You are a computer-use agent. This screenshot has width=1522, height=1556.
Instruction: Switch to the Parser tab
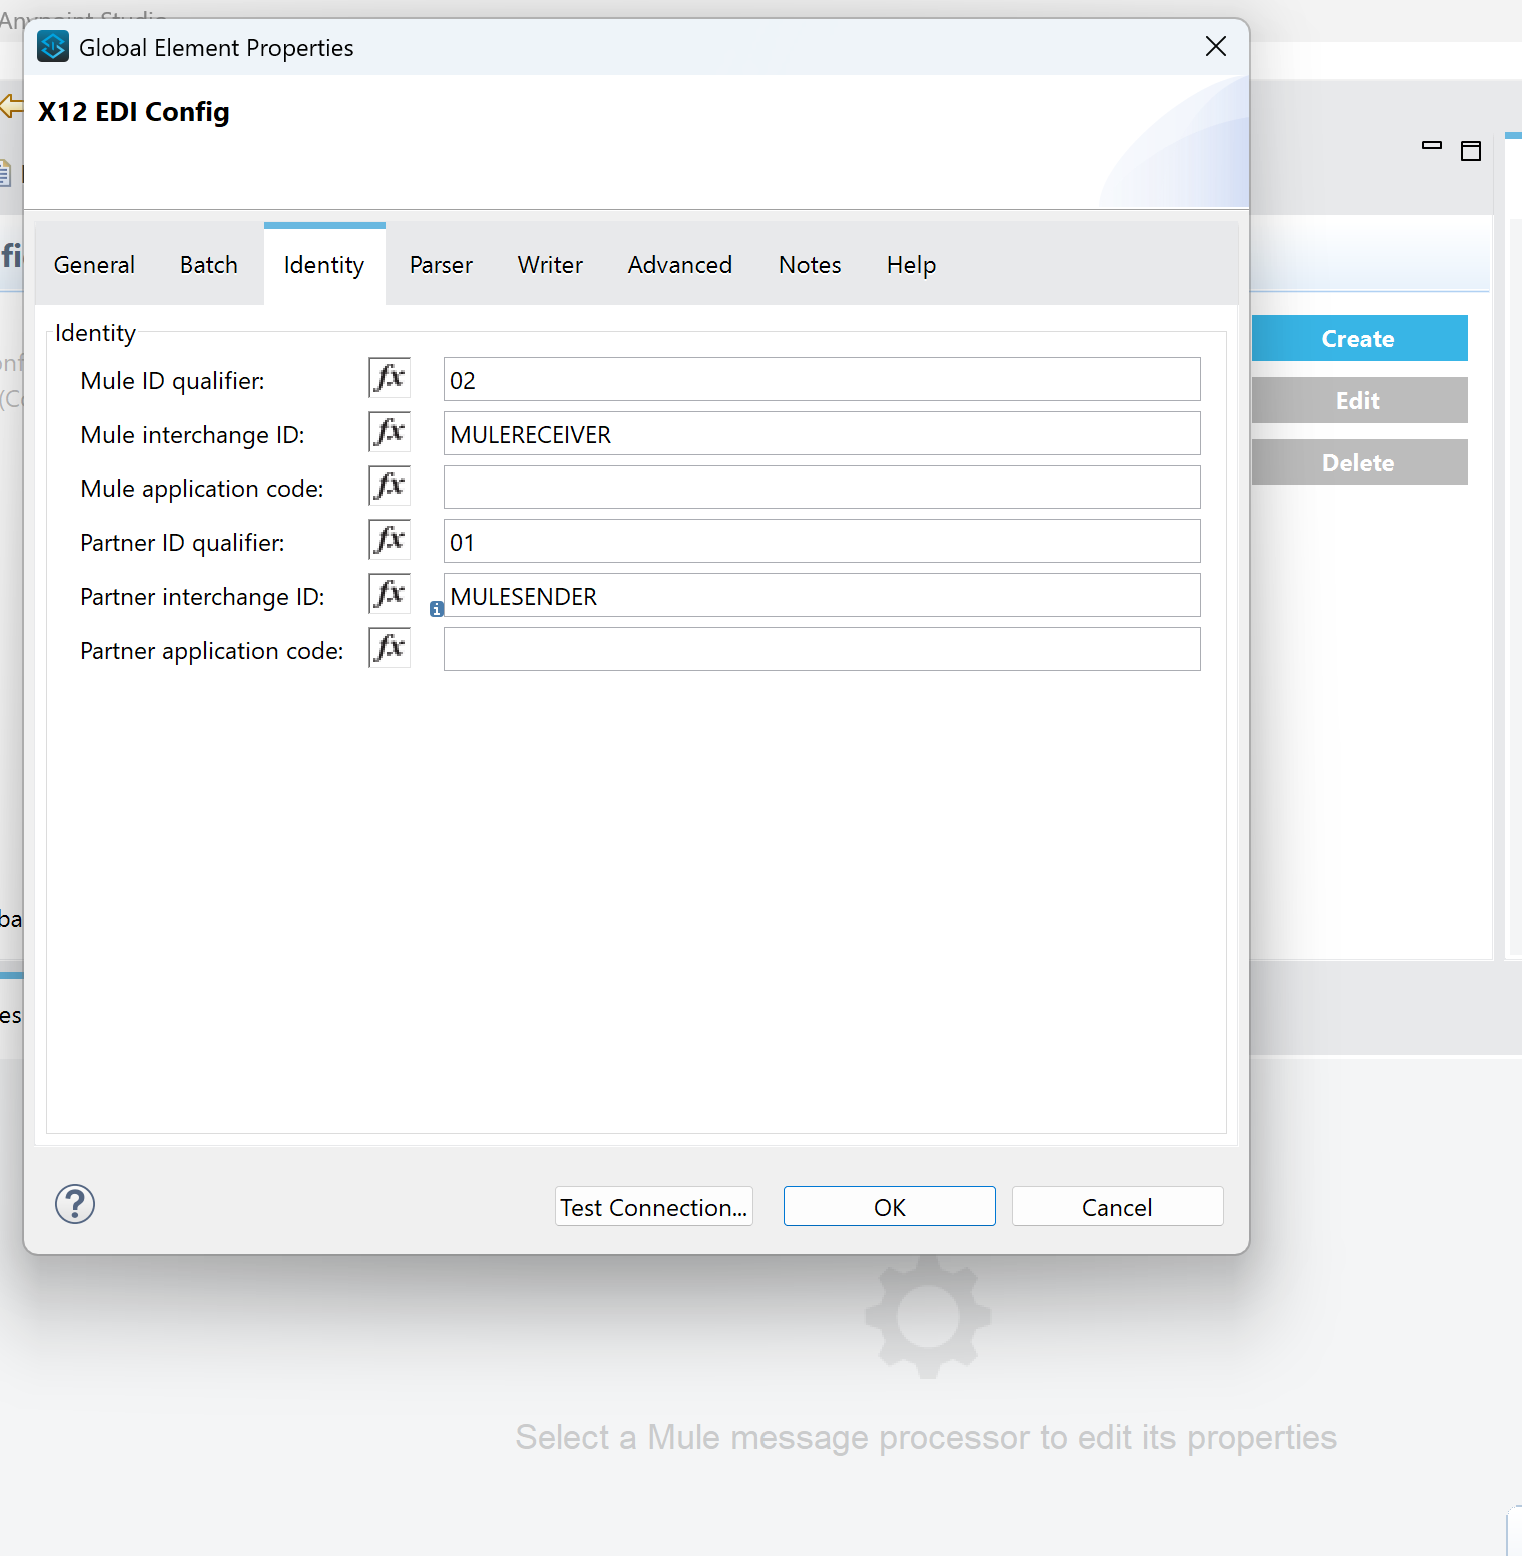(440, 264)
